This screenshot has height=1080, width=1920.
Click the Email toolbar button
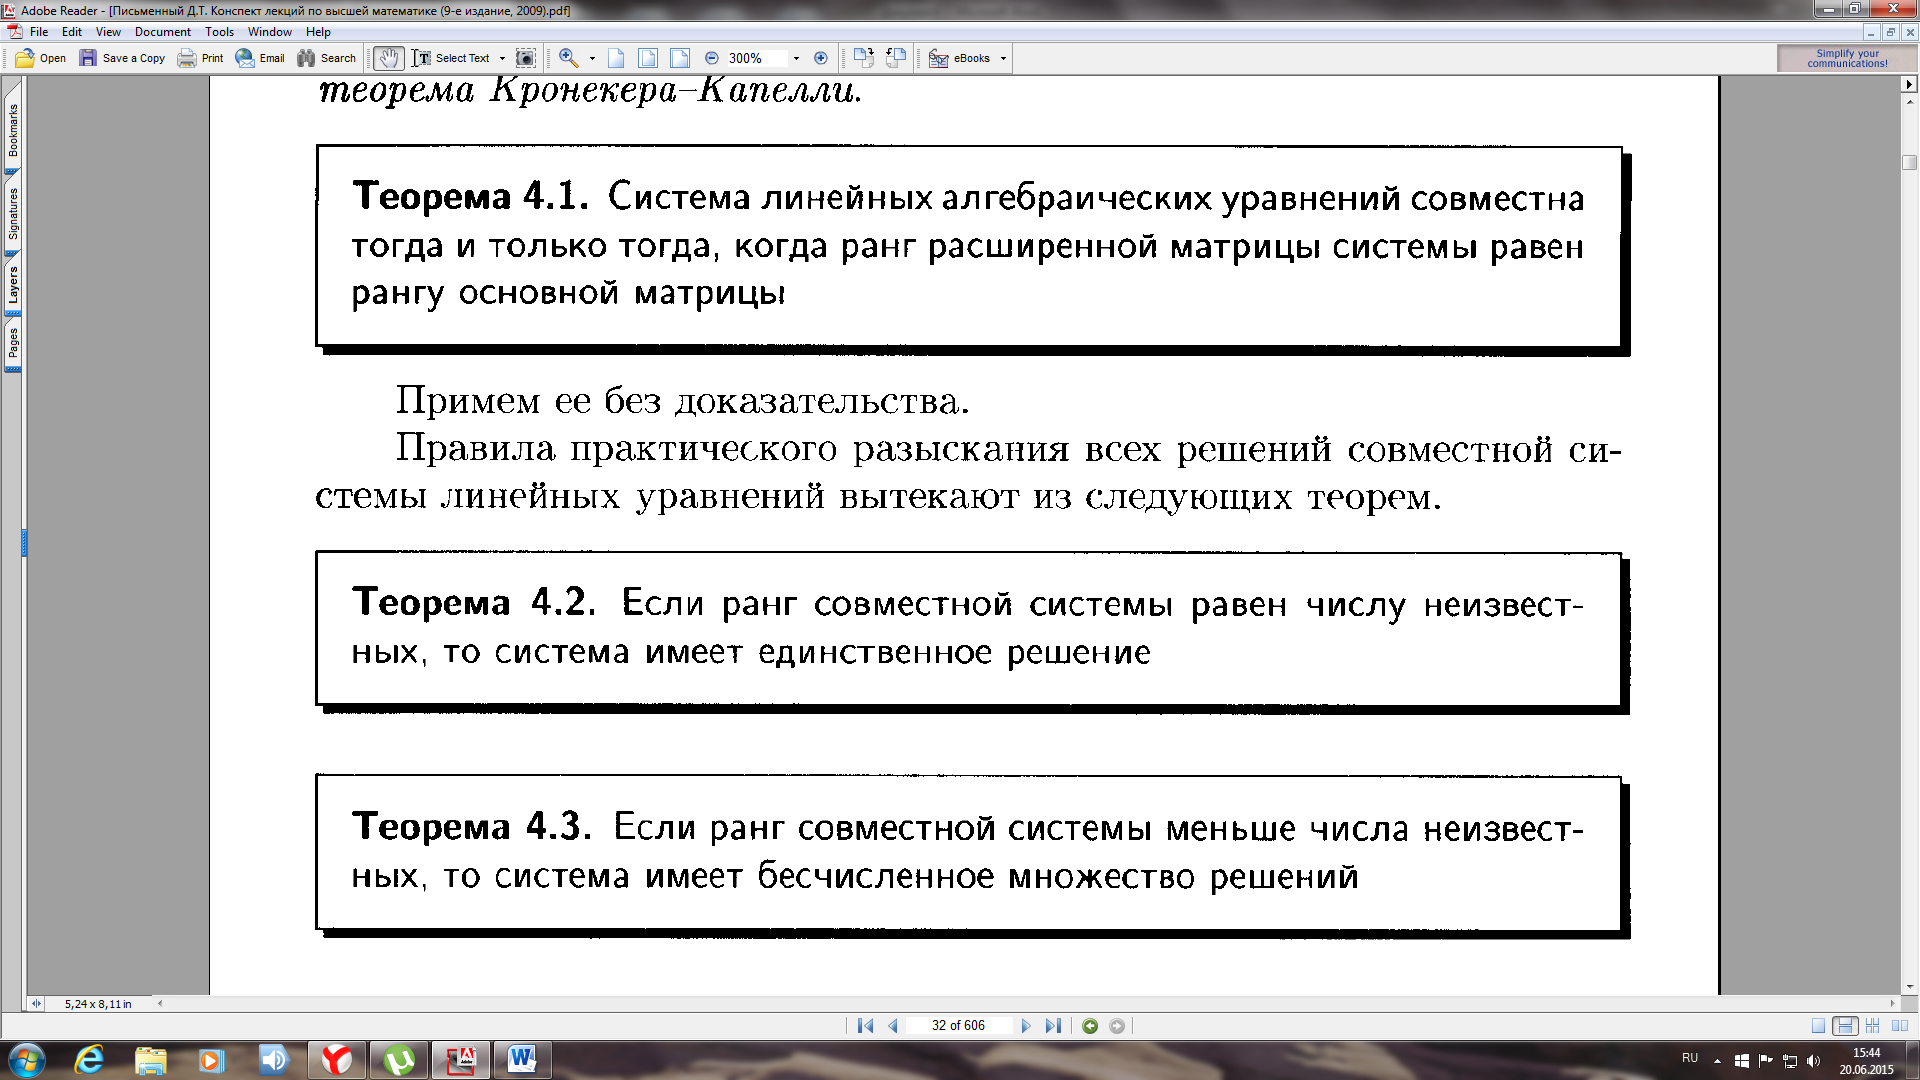pyautogui.click(x=260, y=58)
